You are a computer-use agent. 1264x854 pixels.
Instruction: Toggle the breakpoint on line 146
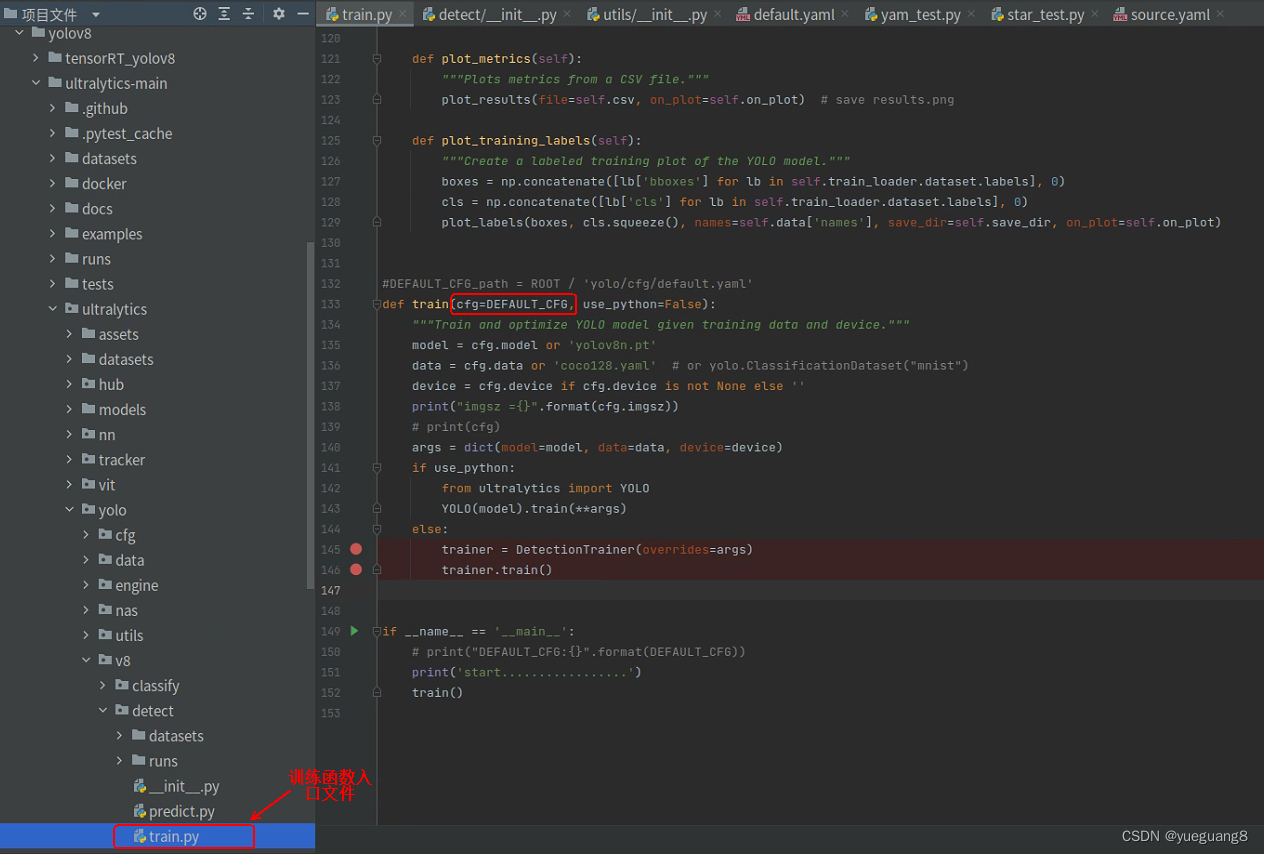click(356, 570)
